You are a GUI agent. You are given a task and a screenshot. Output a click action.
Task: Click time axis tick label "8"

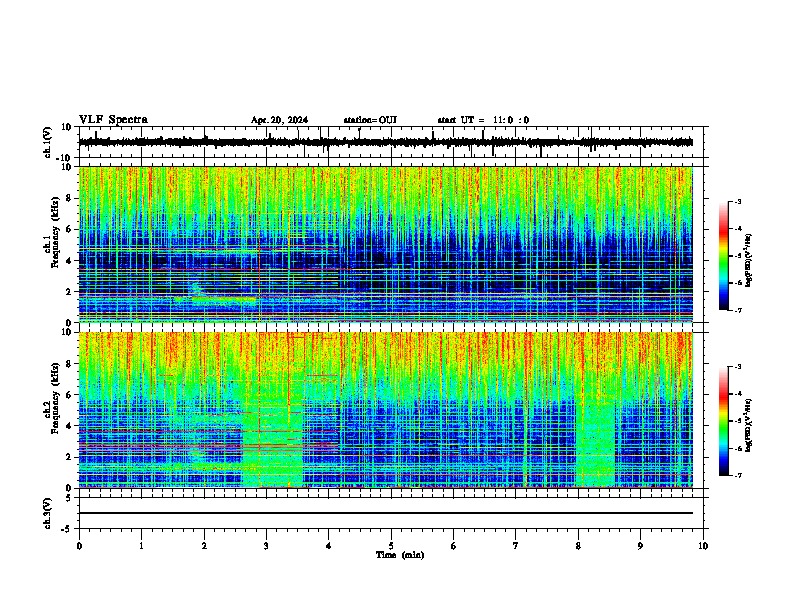(578, 546)
